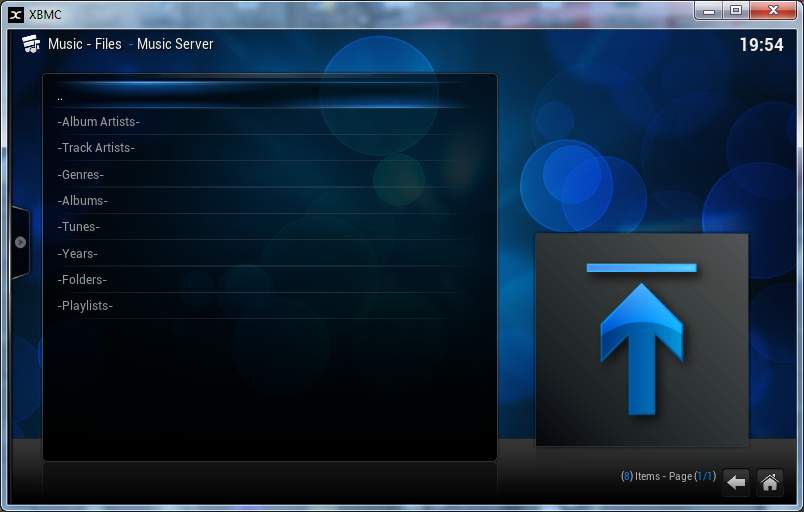Maximize the XBMC window

pos(736,10)
